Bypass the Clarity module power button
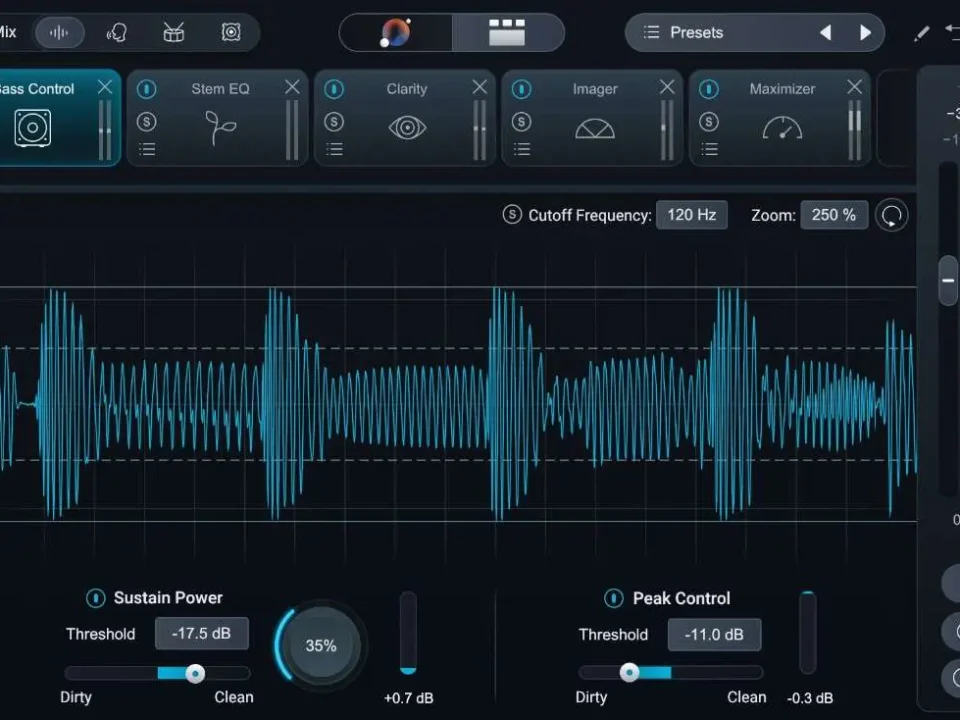 tap(334, 89)
